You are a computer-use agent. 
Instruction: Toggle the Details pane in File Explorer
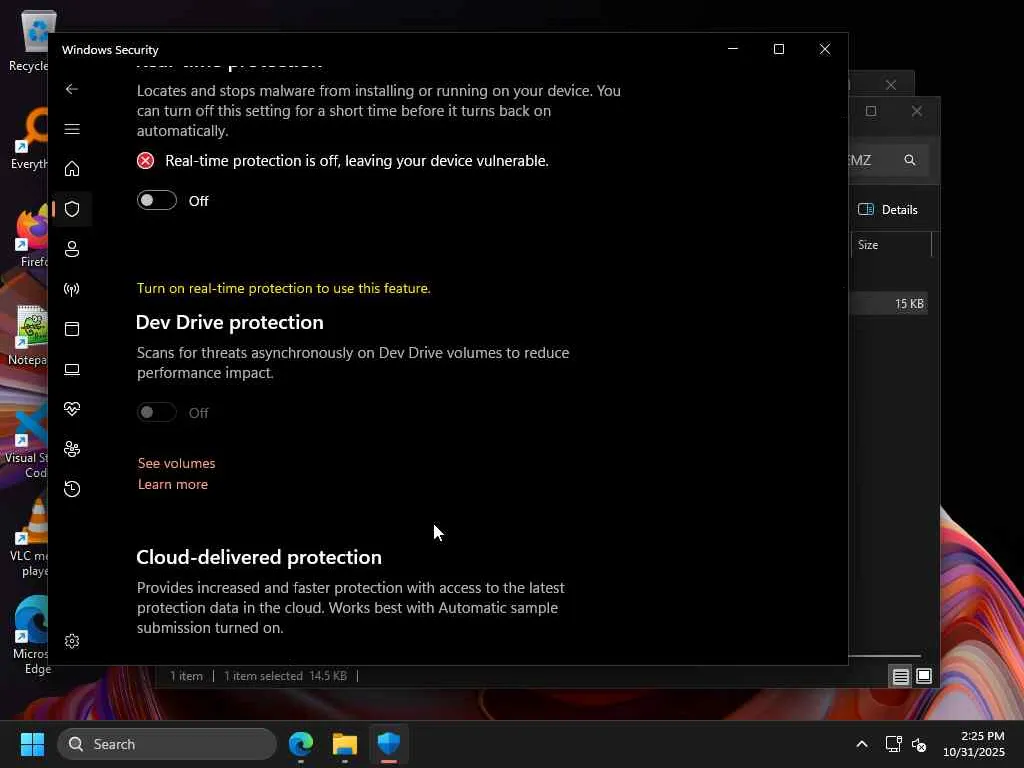click(x=887, y=210)
